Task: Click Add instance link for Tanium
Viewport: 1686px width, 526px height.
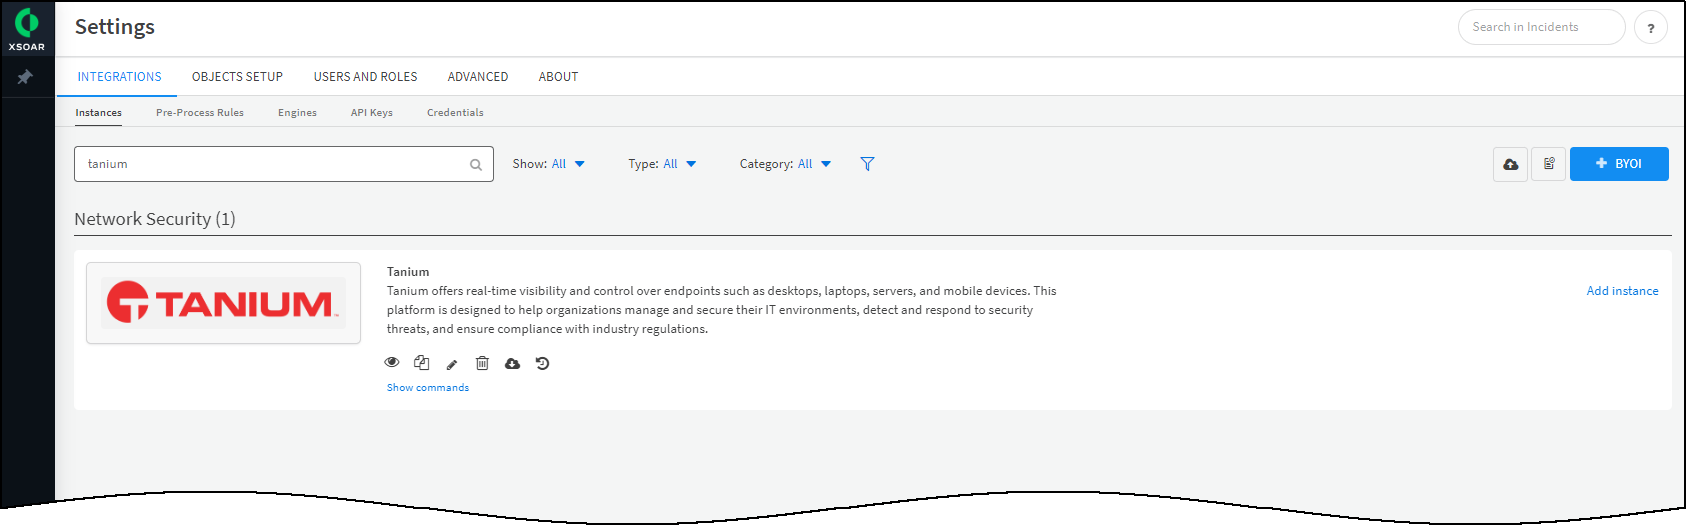Action: click(x=1622, y=291)
